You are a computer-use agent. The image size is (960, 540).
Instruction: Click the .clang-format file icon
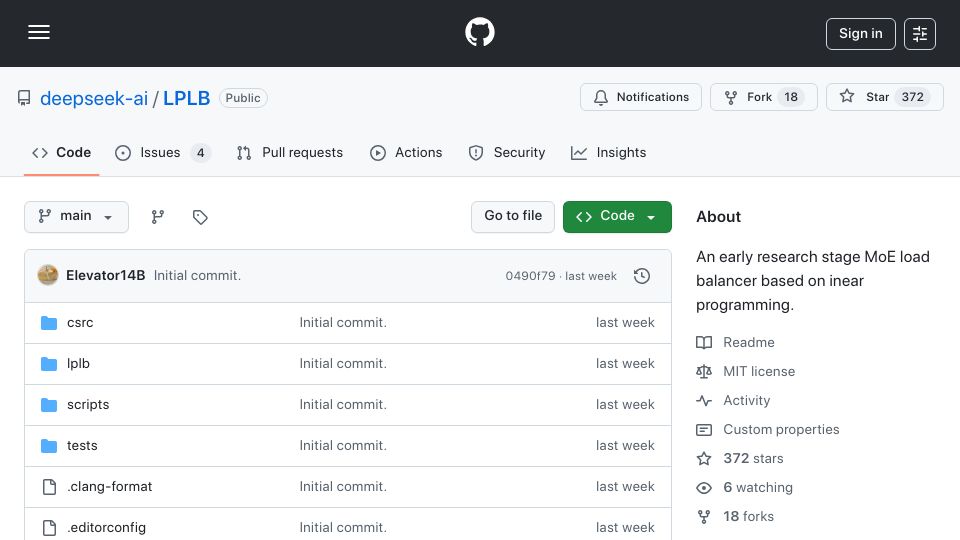point(49,487)
